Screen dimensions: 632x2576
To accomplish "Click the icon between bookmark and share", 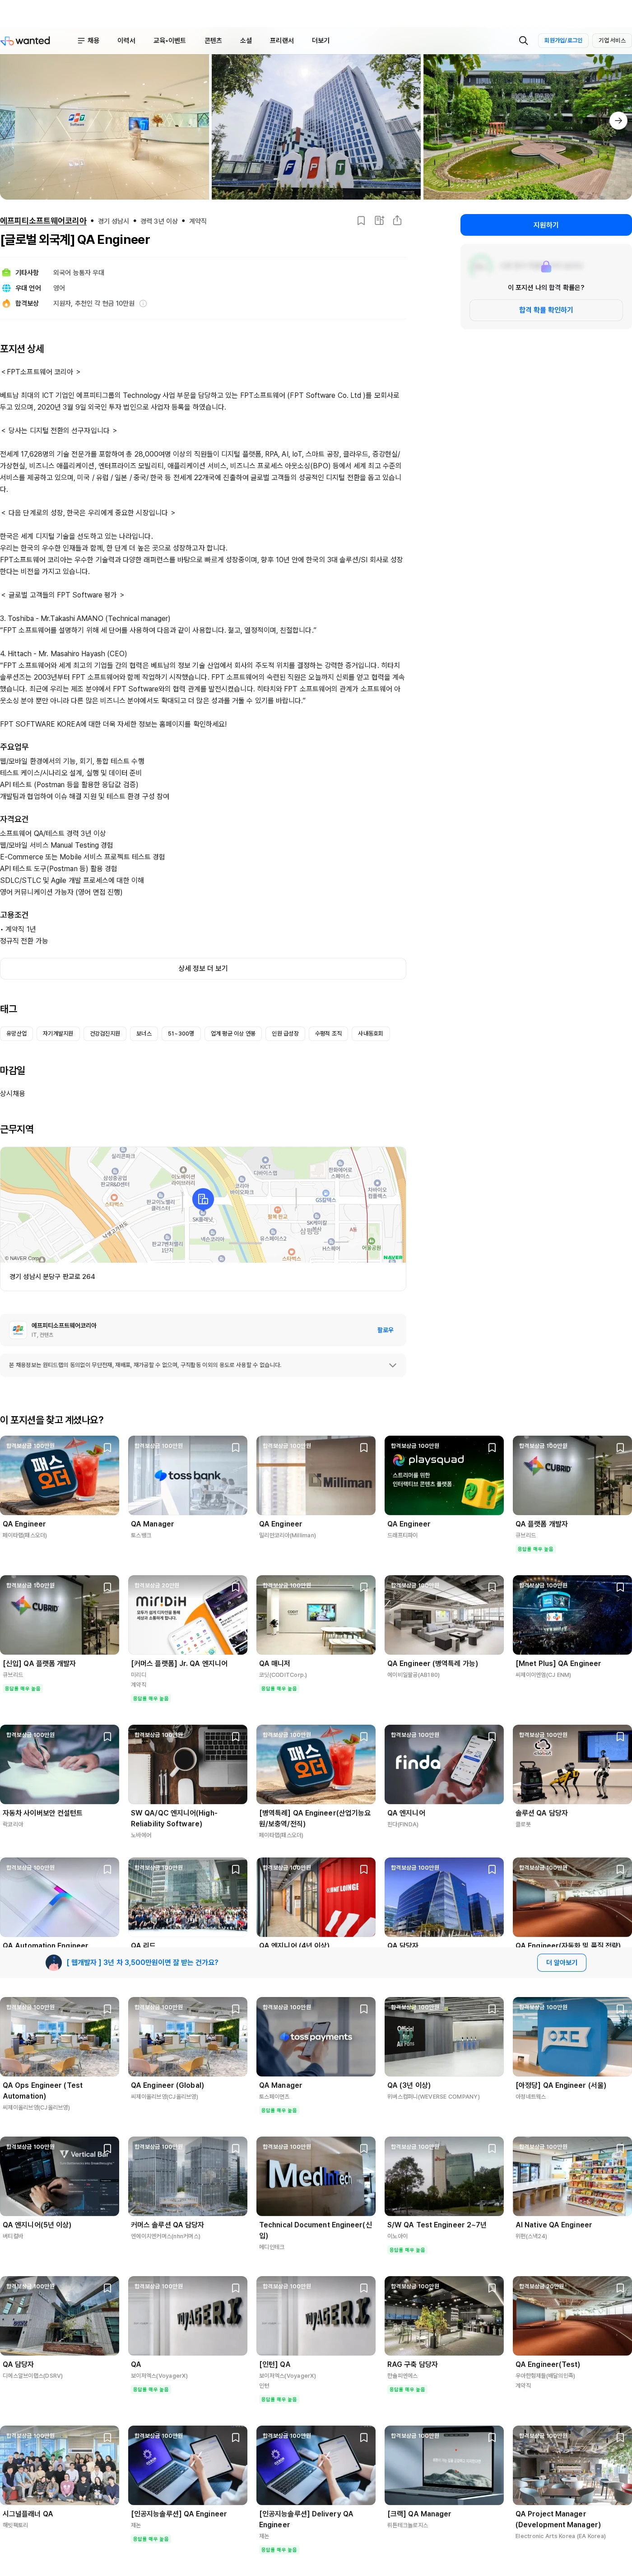I will coord(379,221).
